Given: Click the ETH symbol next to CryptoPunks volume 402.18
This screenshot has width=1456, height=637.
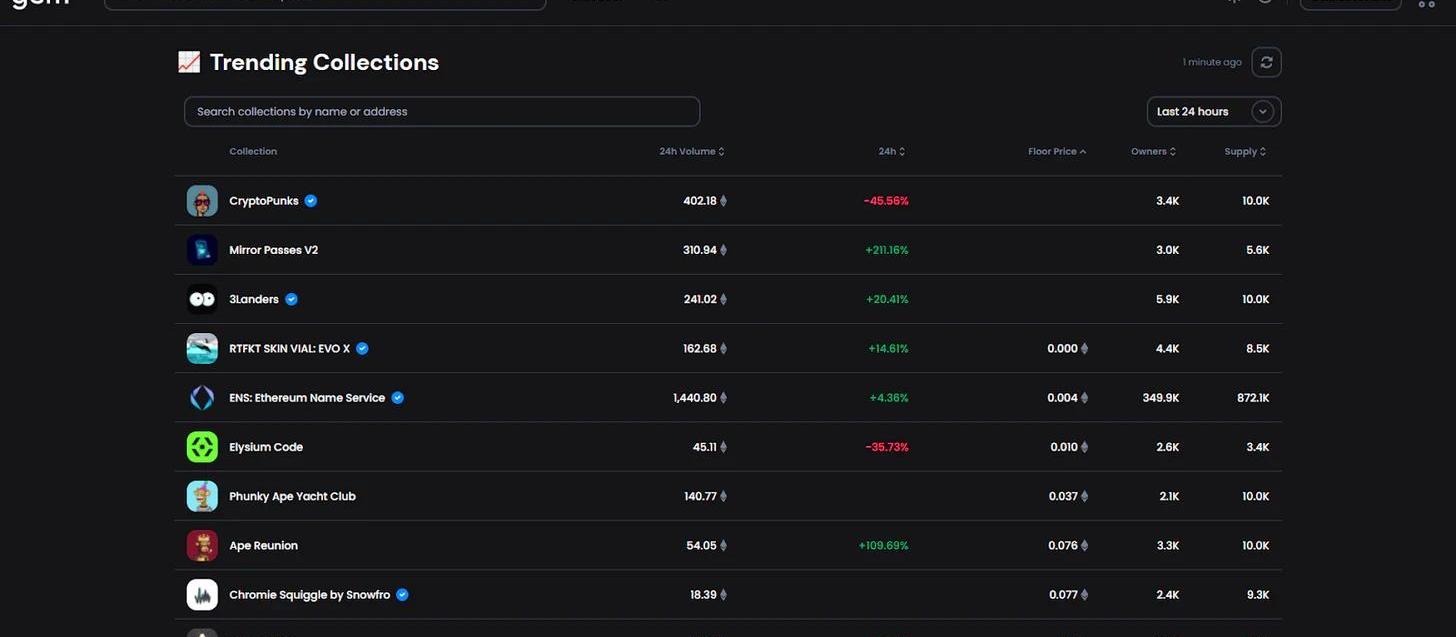Looking at the screenshot, I should [x=723, y=201].
